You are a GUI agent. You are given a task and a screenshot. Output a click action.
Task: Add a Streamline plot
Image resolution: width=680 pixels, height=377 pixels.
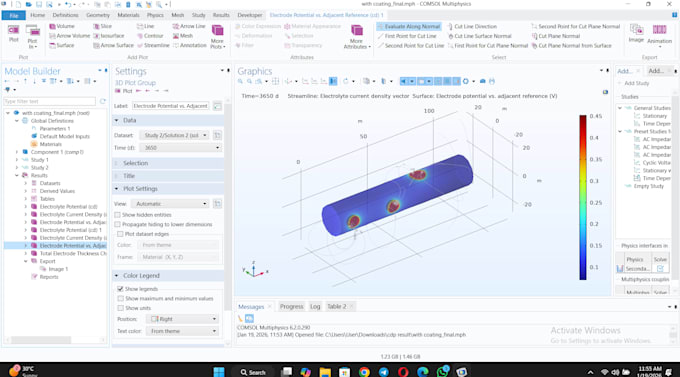(153, 46)
